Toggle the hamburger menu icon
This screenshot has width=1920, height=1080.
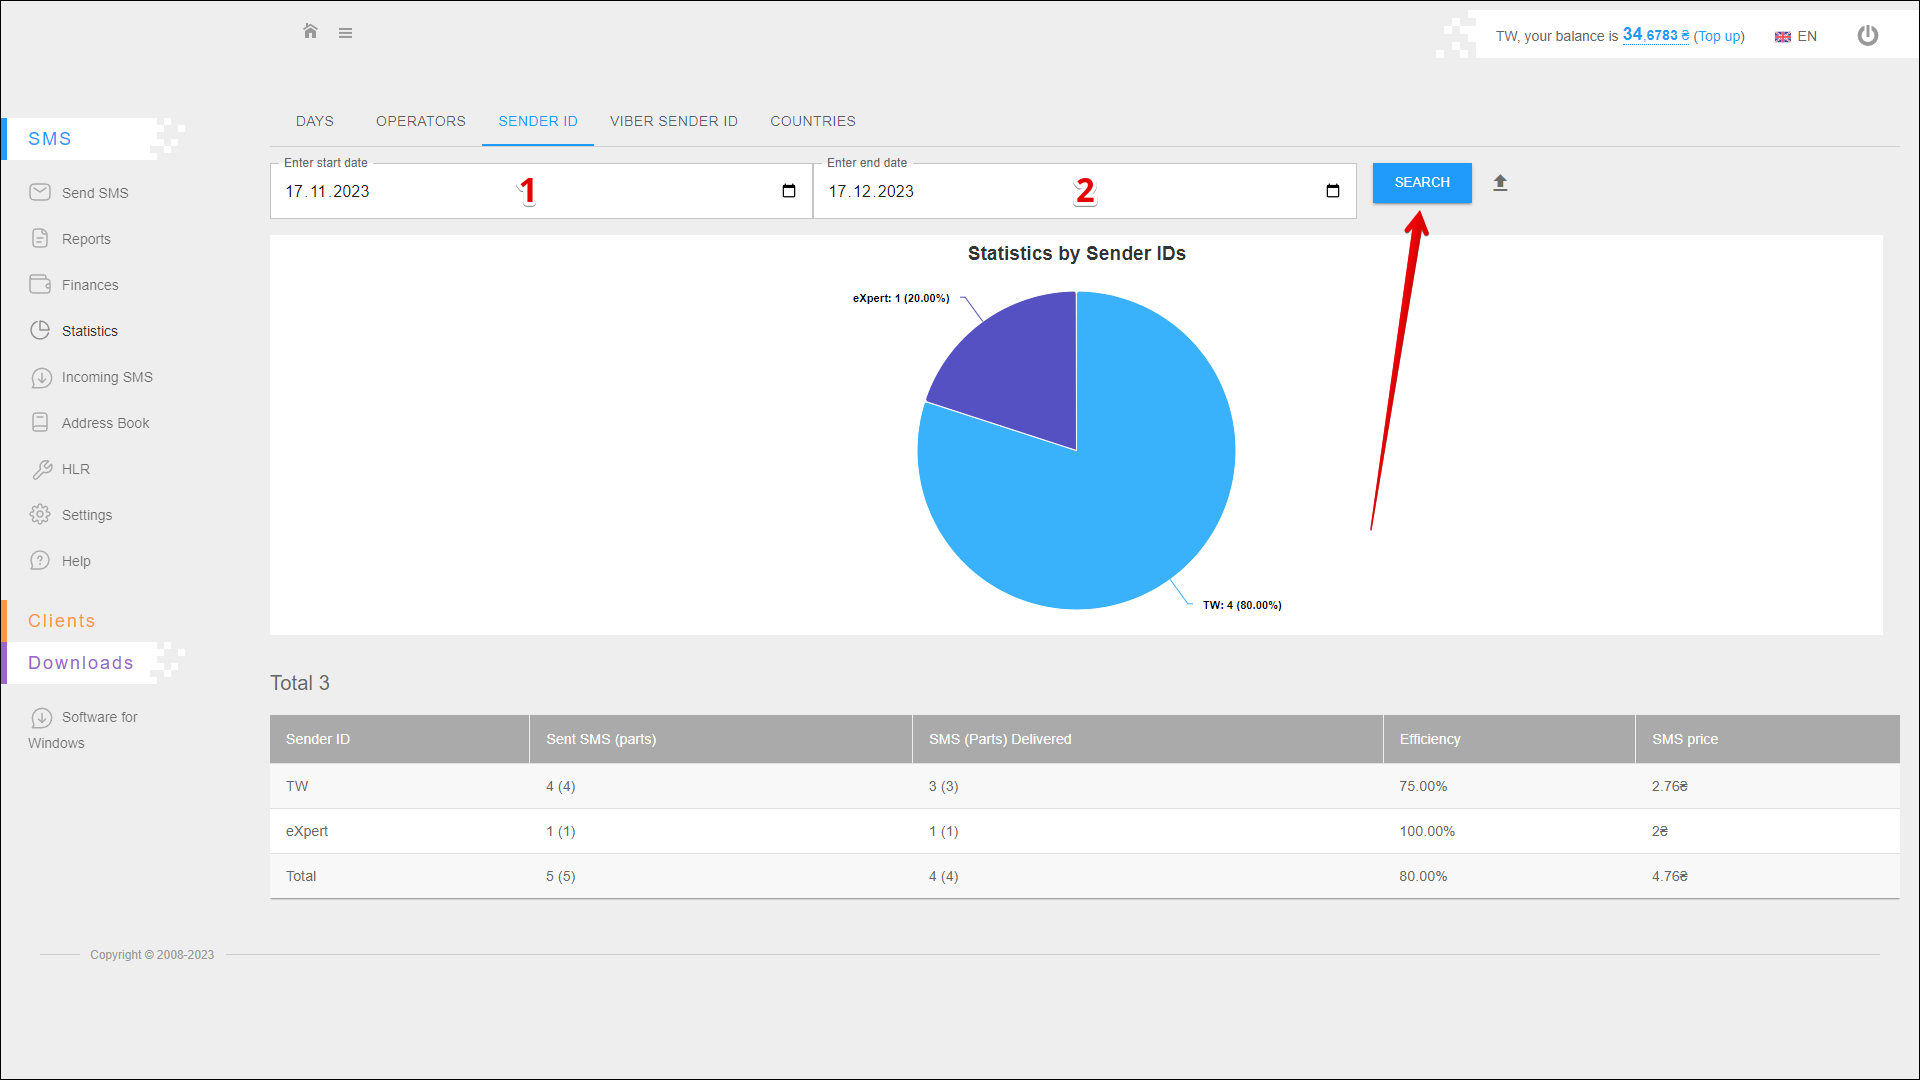point(345,33)
